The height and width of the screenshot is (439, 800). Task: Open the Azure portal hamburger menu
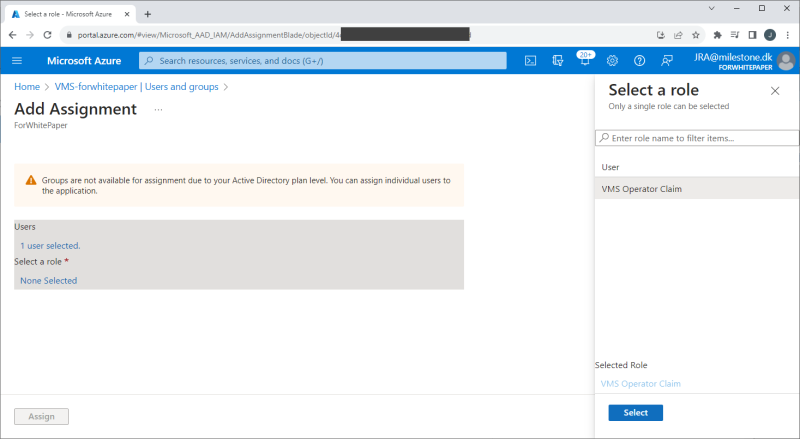pyautogui.click(x=17, y=61)
